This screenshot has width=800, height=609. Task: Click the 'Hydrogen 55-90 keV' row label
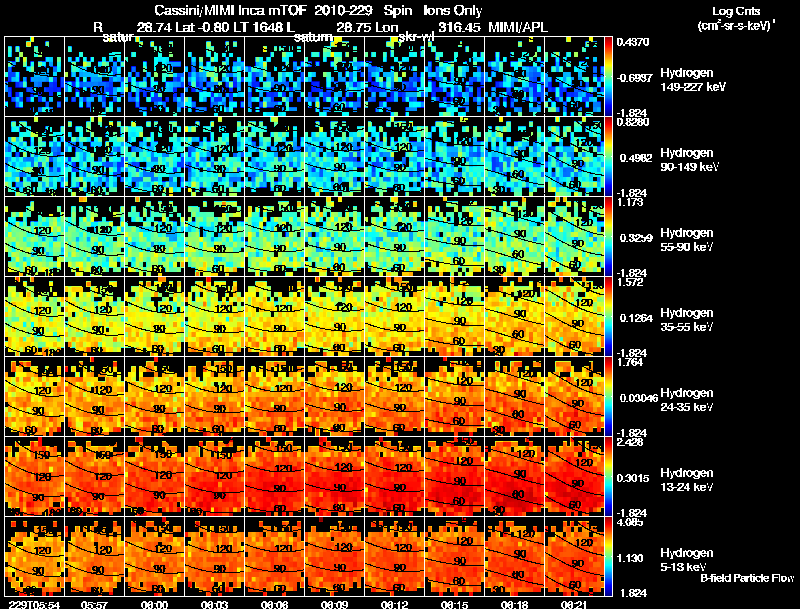tap(687, 240)
